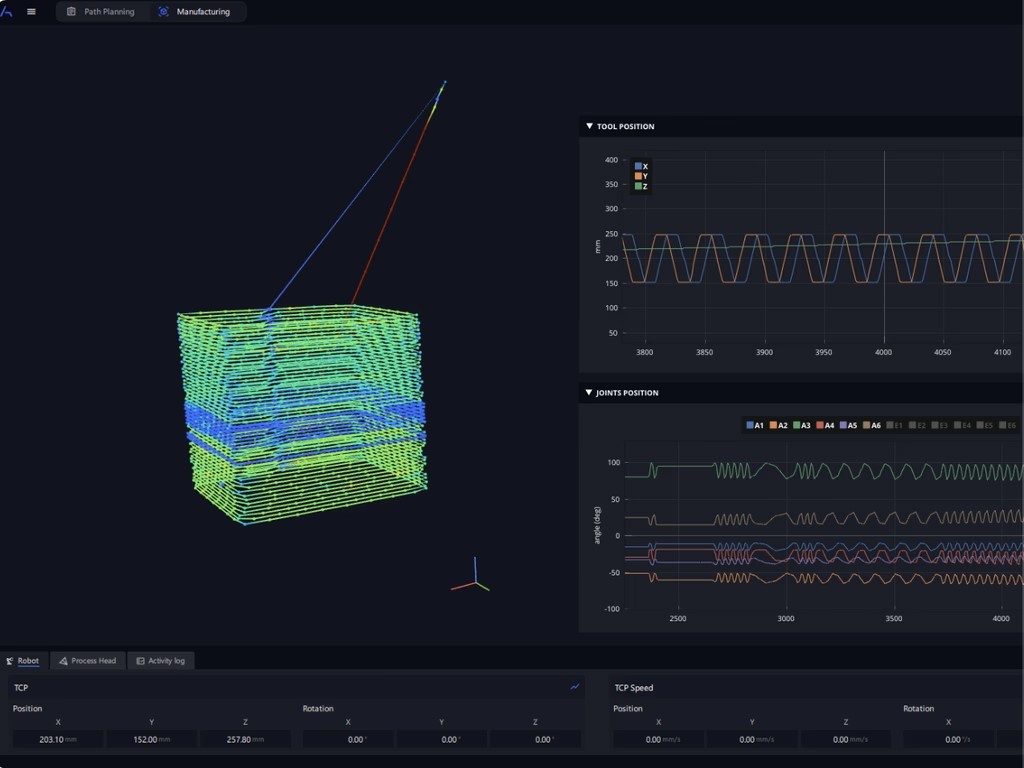Click the Activity log tab icon
The width and height of the screenshot is (1024, 768).
tap(140, 661)
